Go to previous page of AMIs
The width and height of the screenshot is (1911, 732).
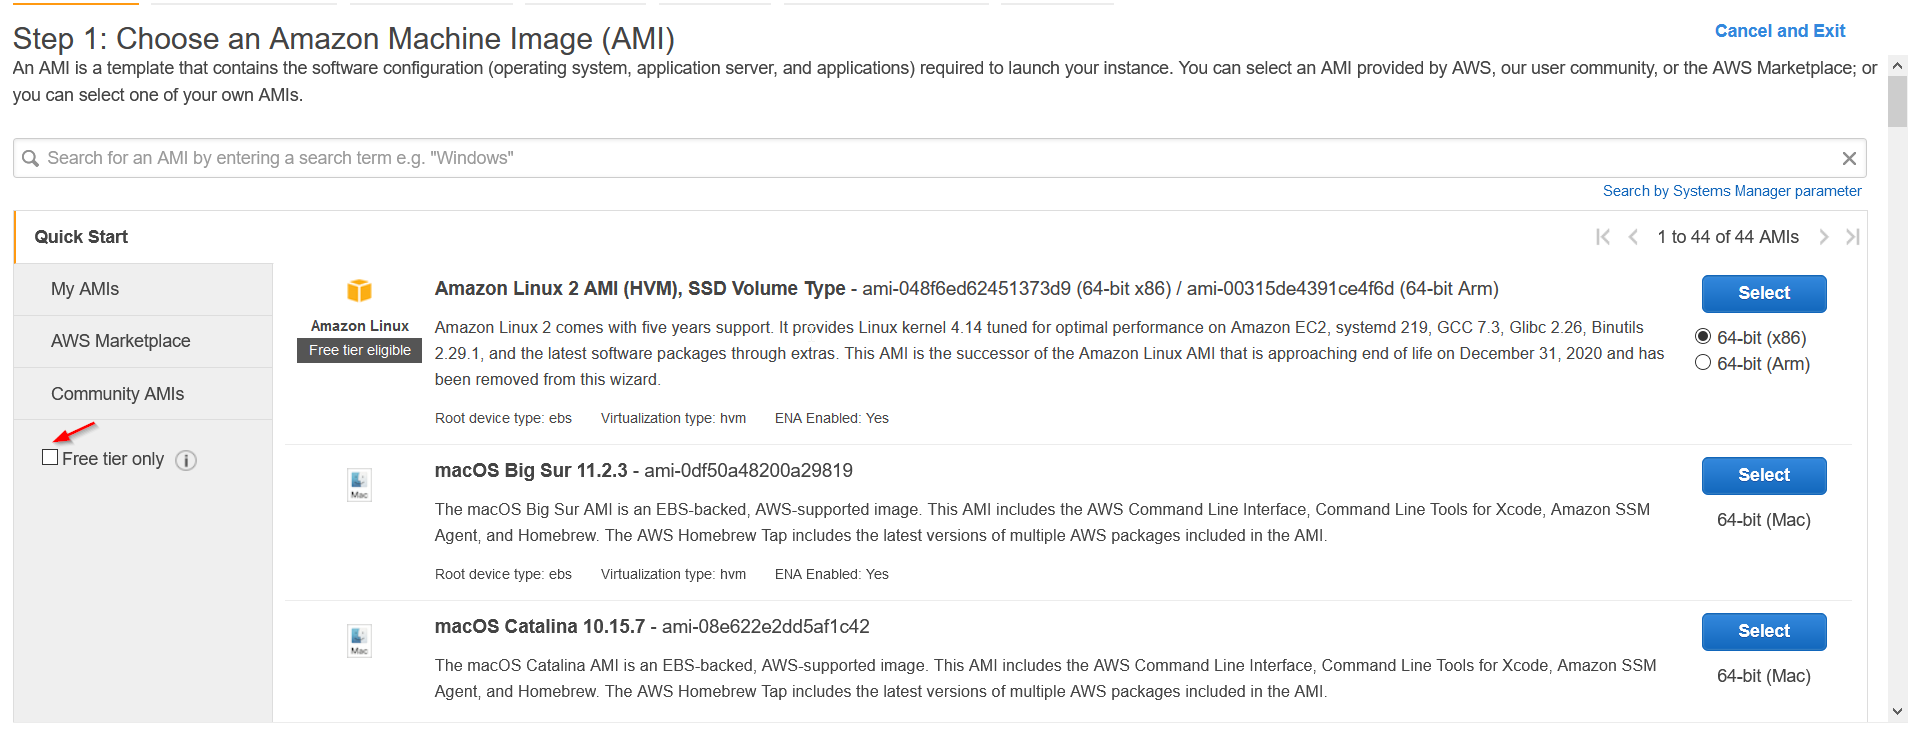pyautogui.click(x=1633, y=237)
